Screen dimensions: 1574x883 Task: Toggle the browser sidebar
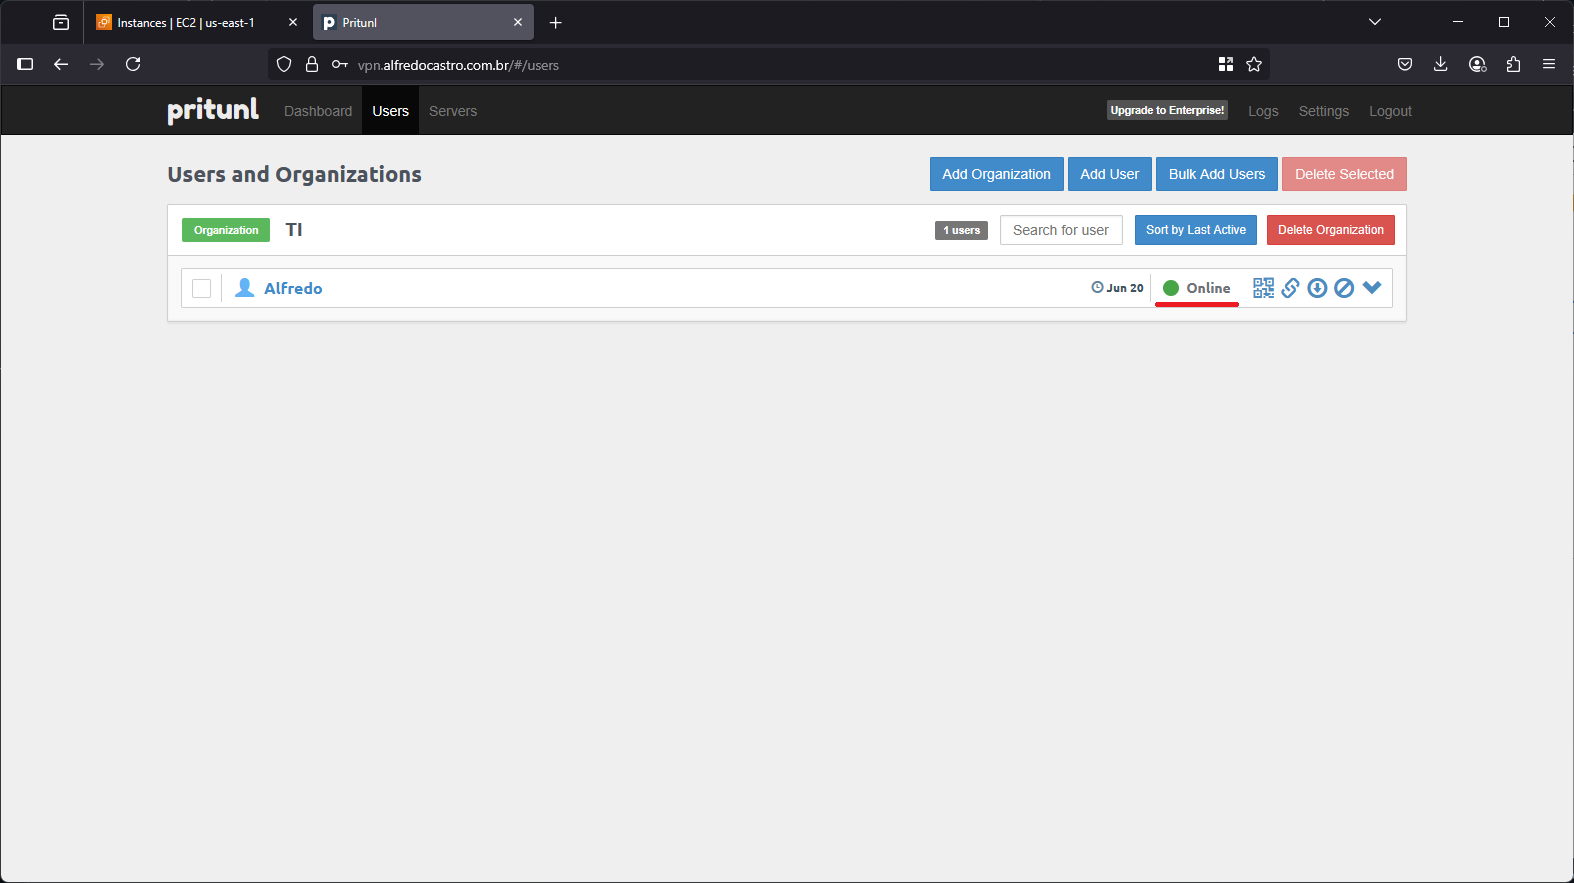(x=26, y=64)
